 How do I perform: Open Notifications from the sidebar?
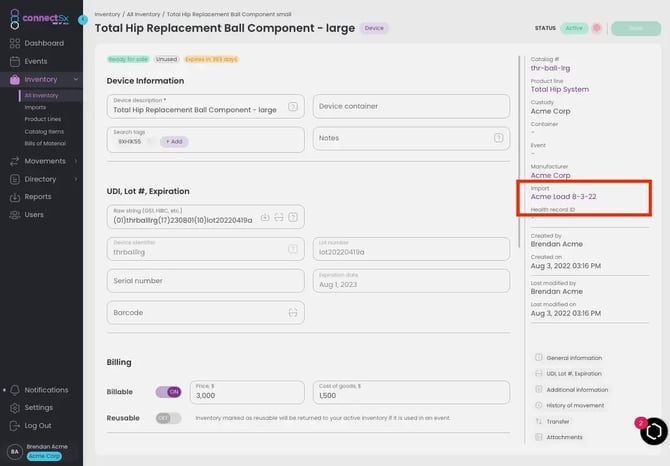pos(46,390)
